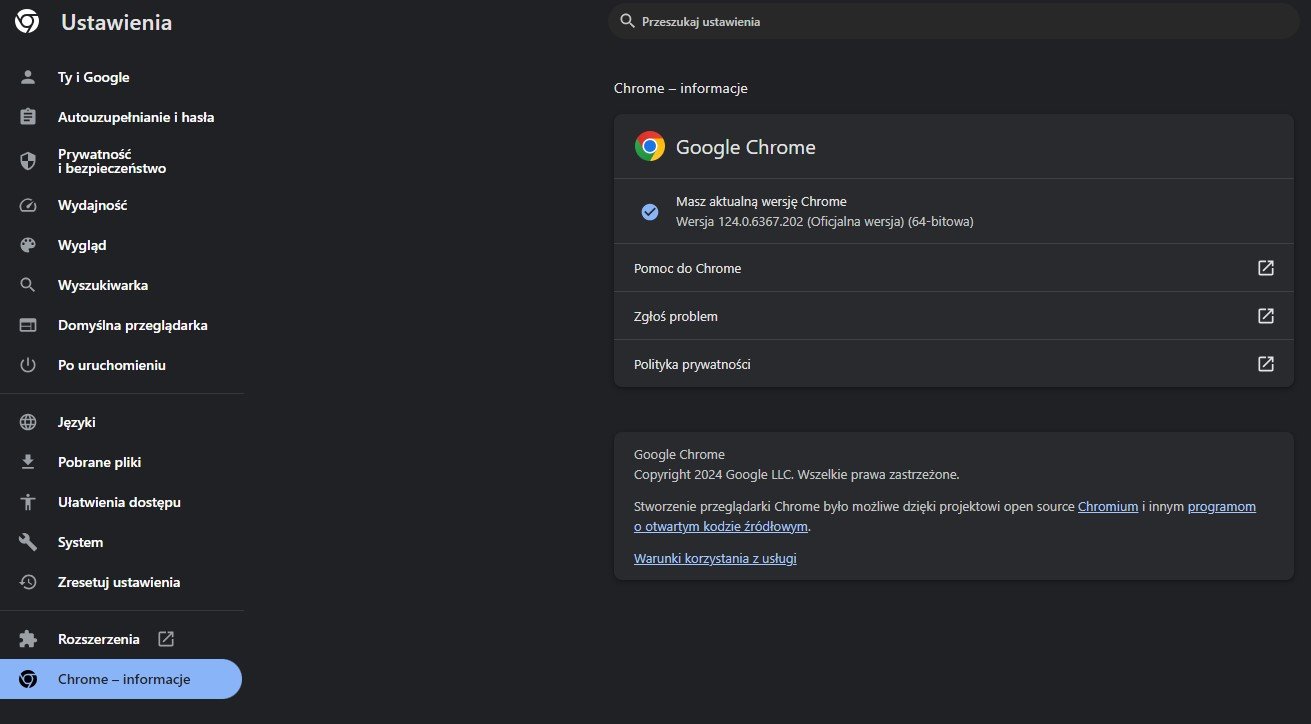Open the Polityka prywatności row
The width and height of the screenshot is (1311, 724).
pyautogui.click(x=954, y=364)
